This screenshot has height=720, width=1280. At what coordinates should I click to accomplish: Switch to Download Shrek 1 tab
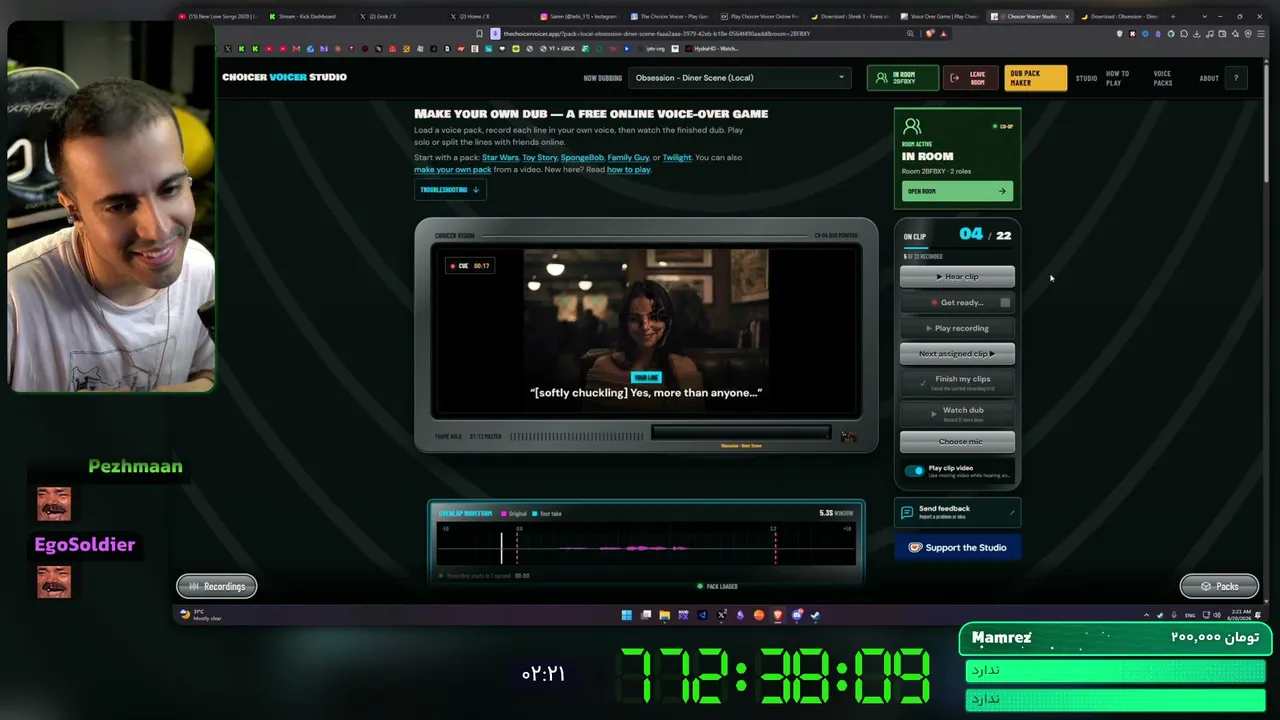[850, 16]
